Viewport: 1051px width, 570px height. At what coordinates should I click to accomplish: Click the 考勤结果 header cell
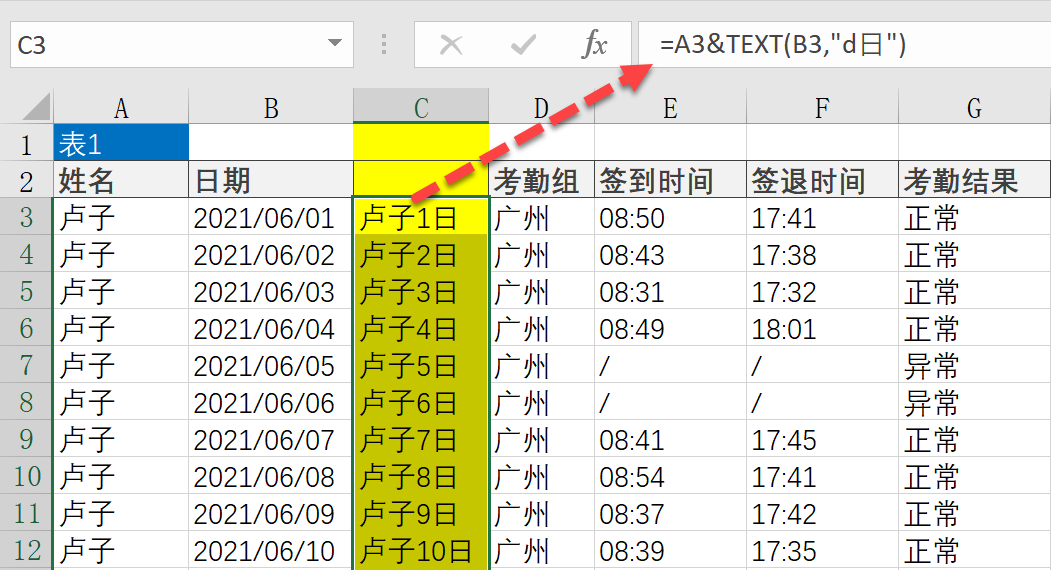pos(975,180)
